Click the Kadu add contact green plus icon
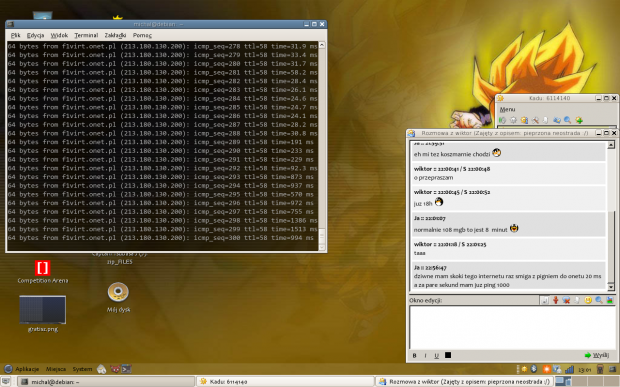 [579, 120]
